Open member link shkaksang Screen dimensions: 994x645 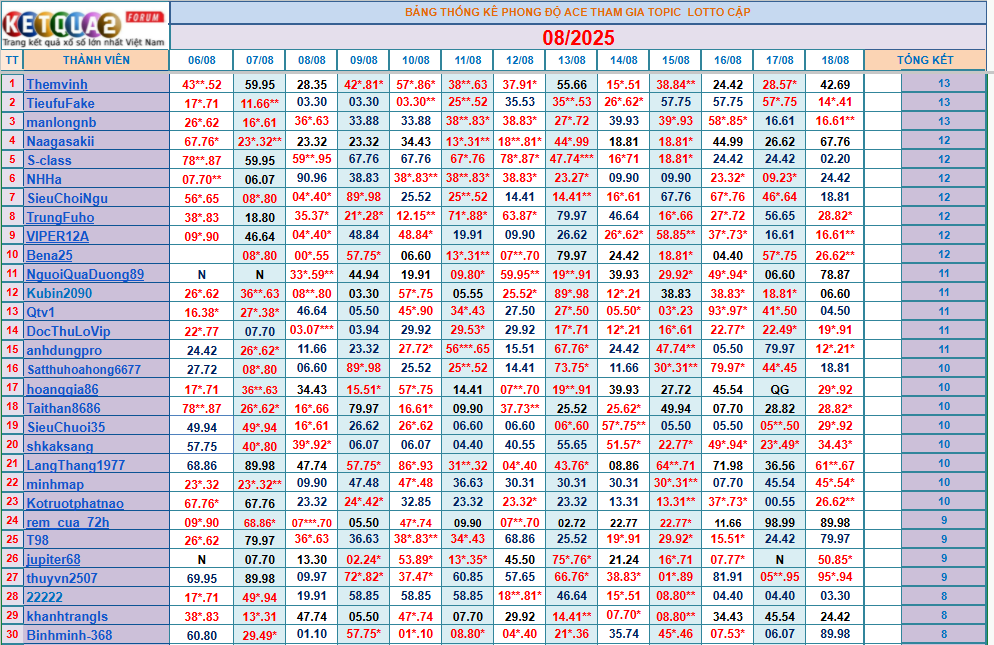(60, 446)
